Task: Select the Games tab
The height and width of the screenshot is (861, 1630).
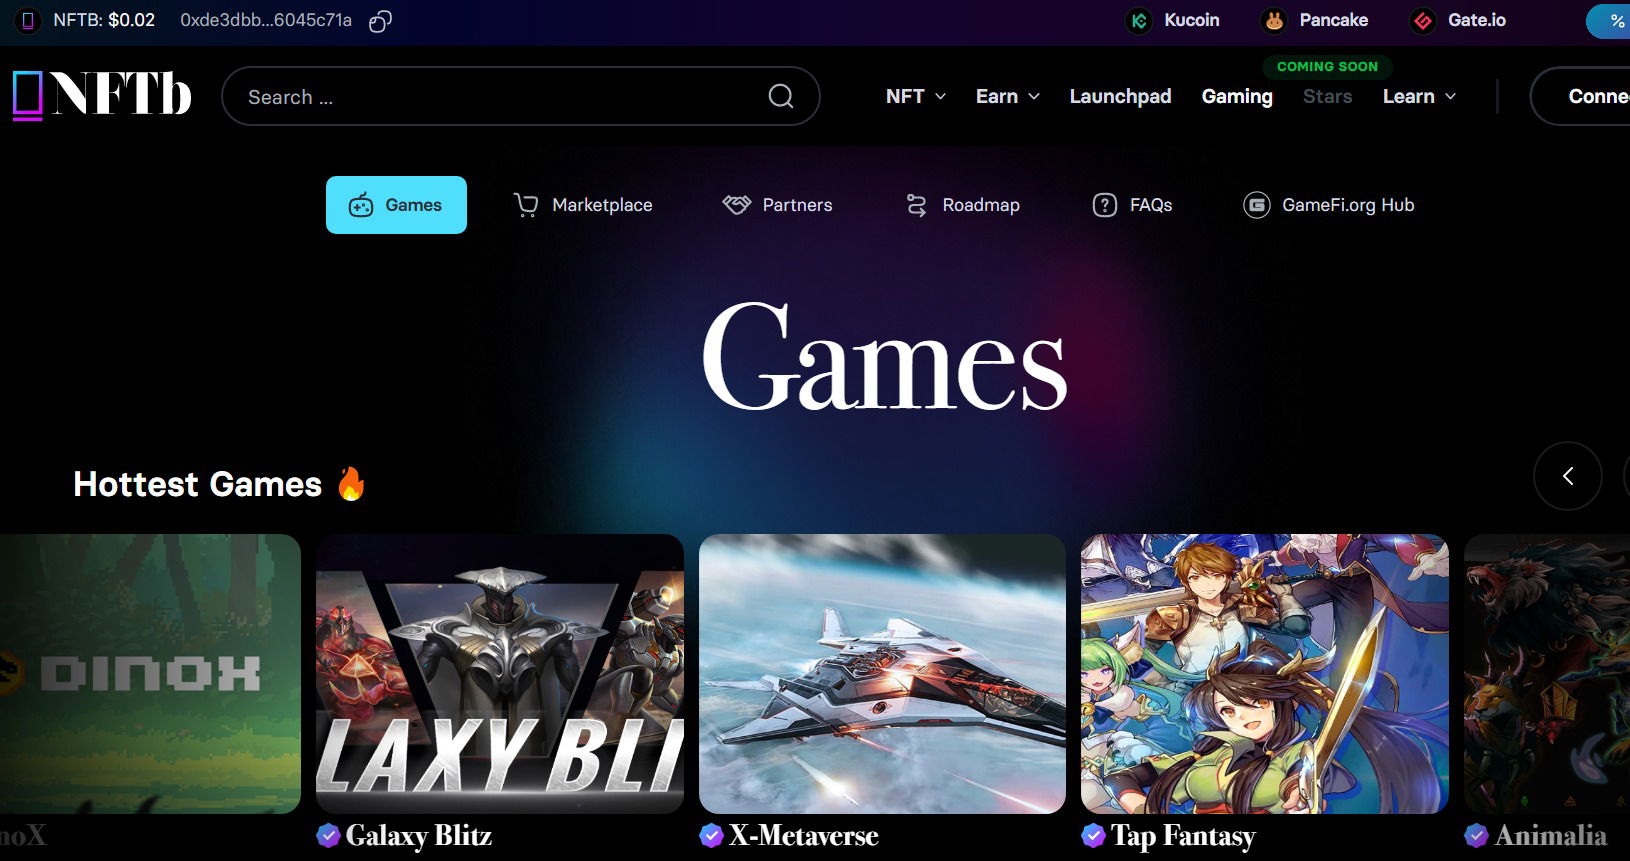Action: (396, 205)
